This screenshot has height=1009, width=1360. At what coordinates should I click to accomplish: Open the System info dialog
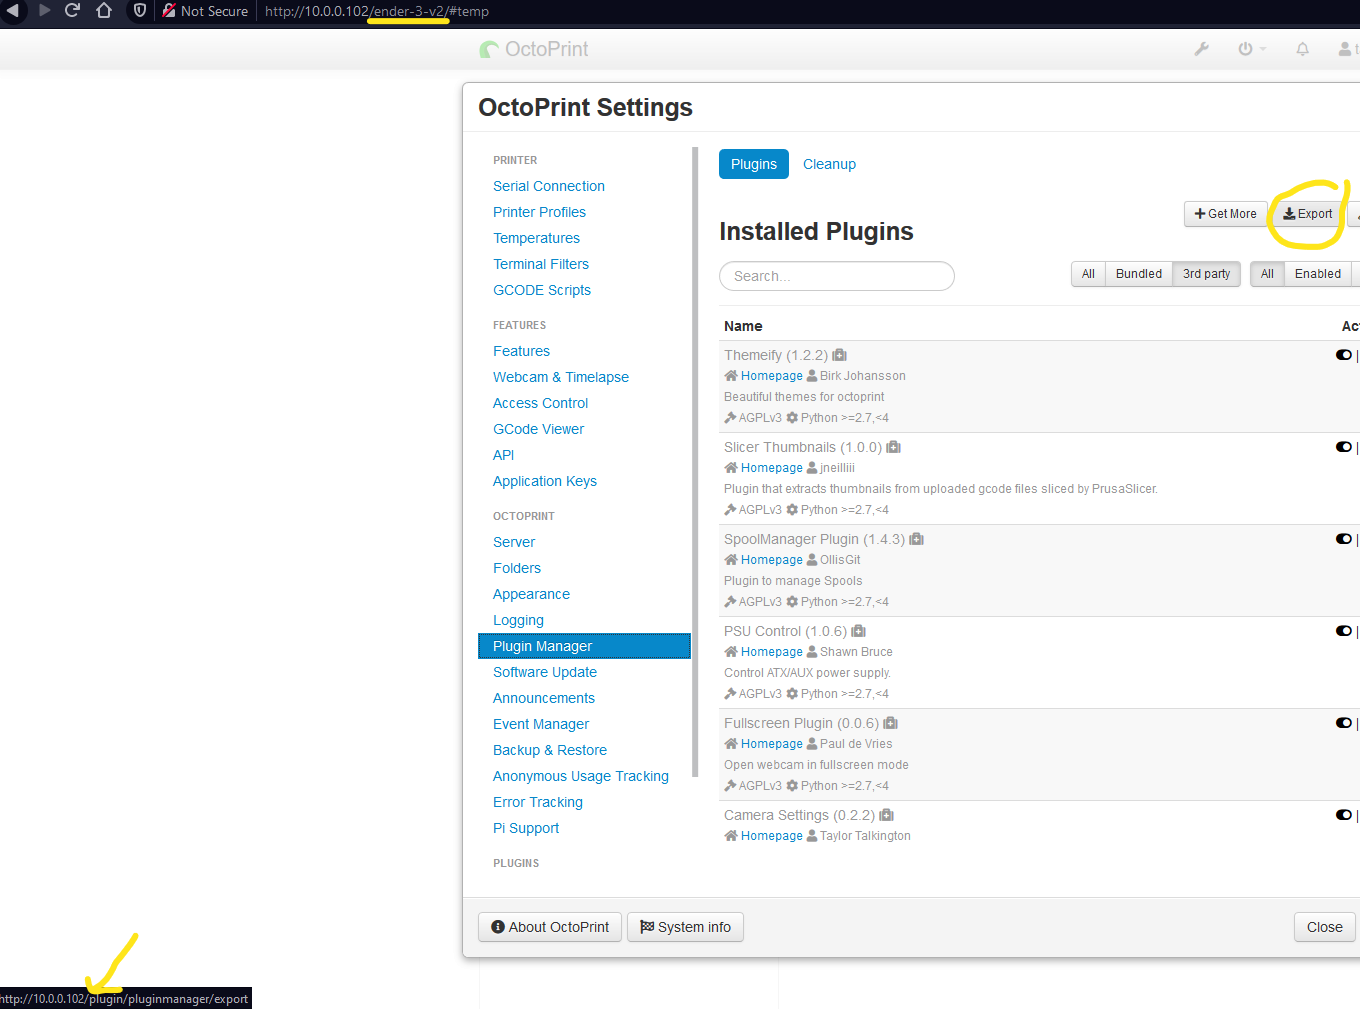pyautogui.click(x=685, y=927)
